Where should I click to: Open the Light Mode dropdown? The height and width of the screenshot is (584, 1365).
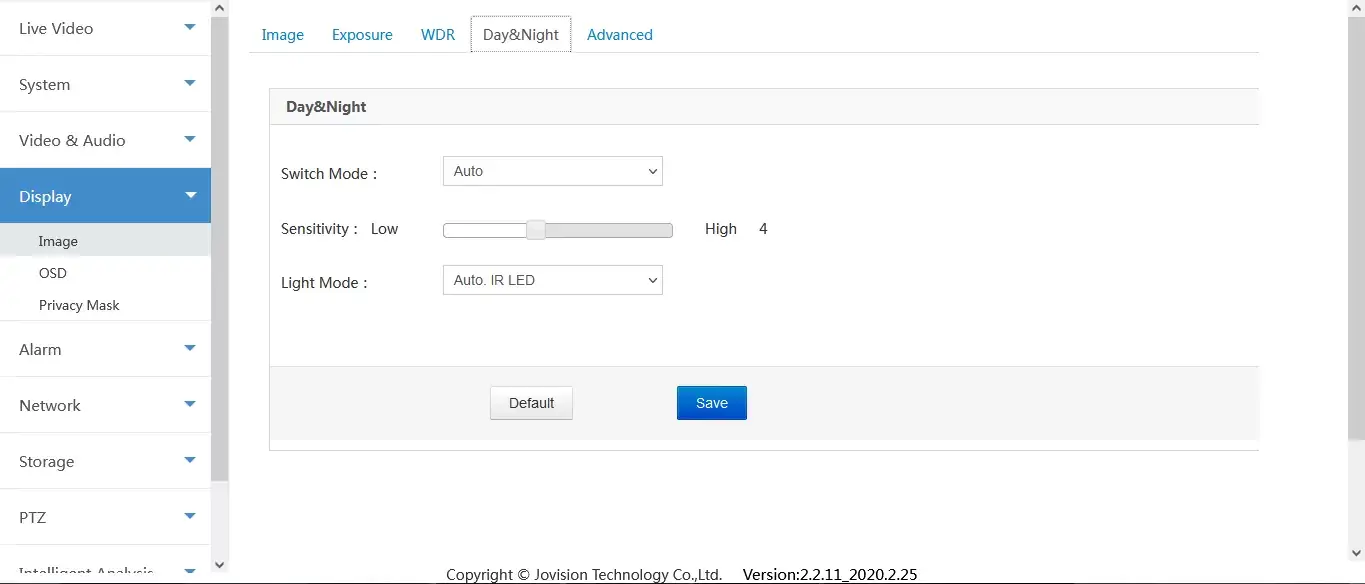pyautogui.click(x=552, y=281)
